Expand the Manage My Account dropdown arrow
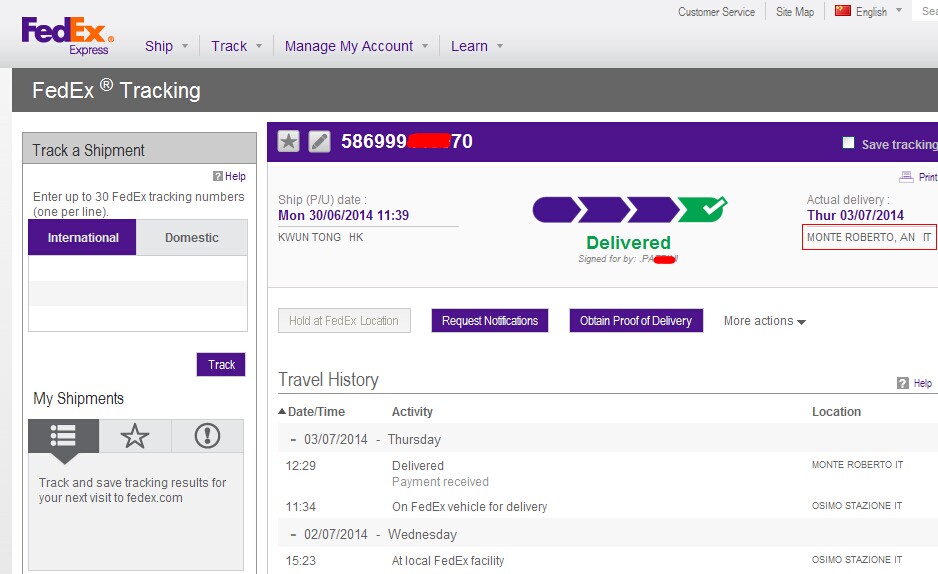The width and height of the screenshot is (938, 574). click(425, 46)
